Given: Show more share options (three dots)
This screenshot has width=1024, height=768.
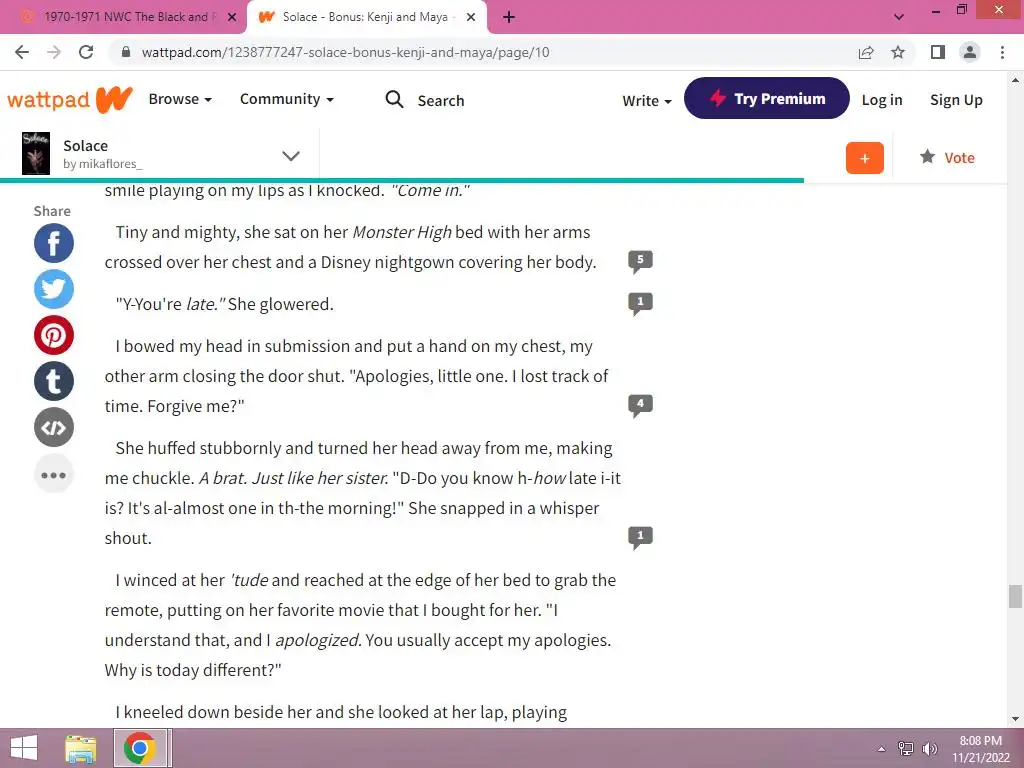Looking at the screenshot, I should click(x=54, y=474).
